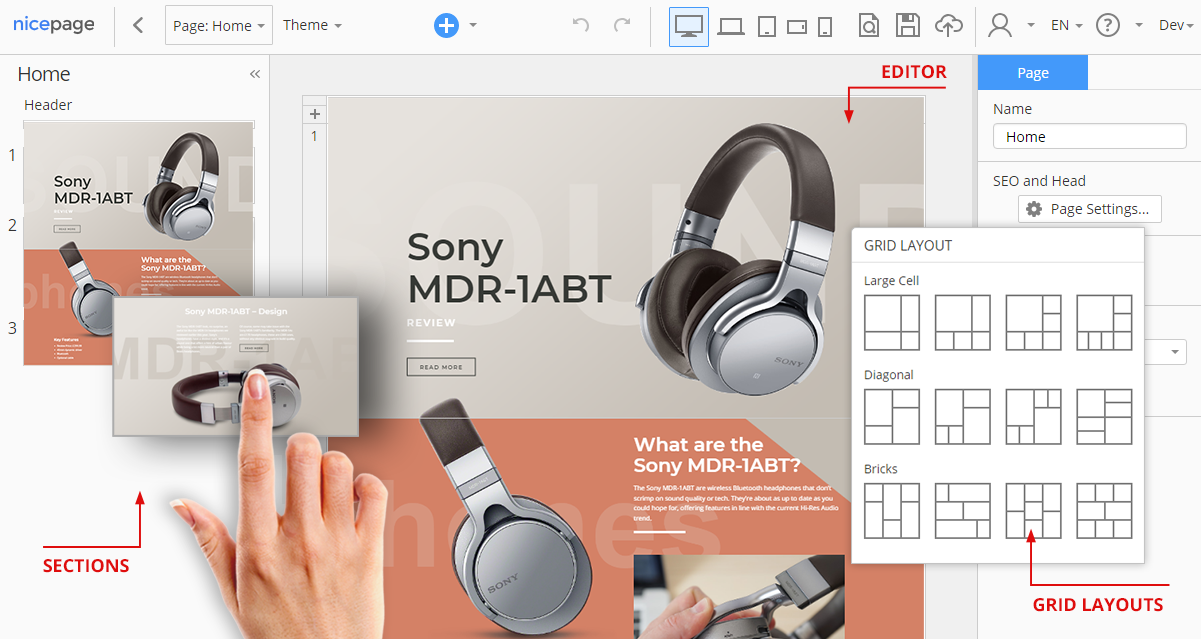
Task: Select the dragged 'Sony MDR-1ABT – Design' section thumbnail
Action: tap(236, 367)
